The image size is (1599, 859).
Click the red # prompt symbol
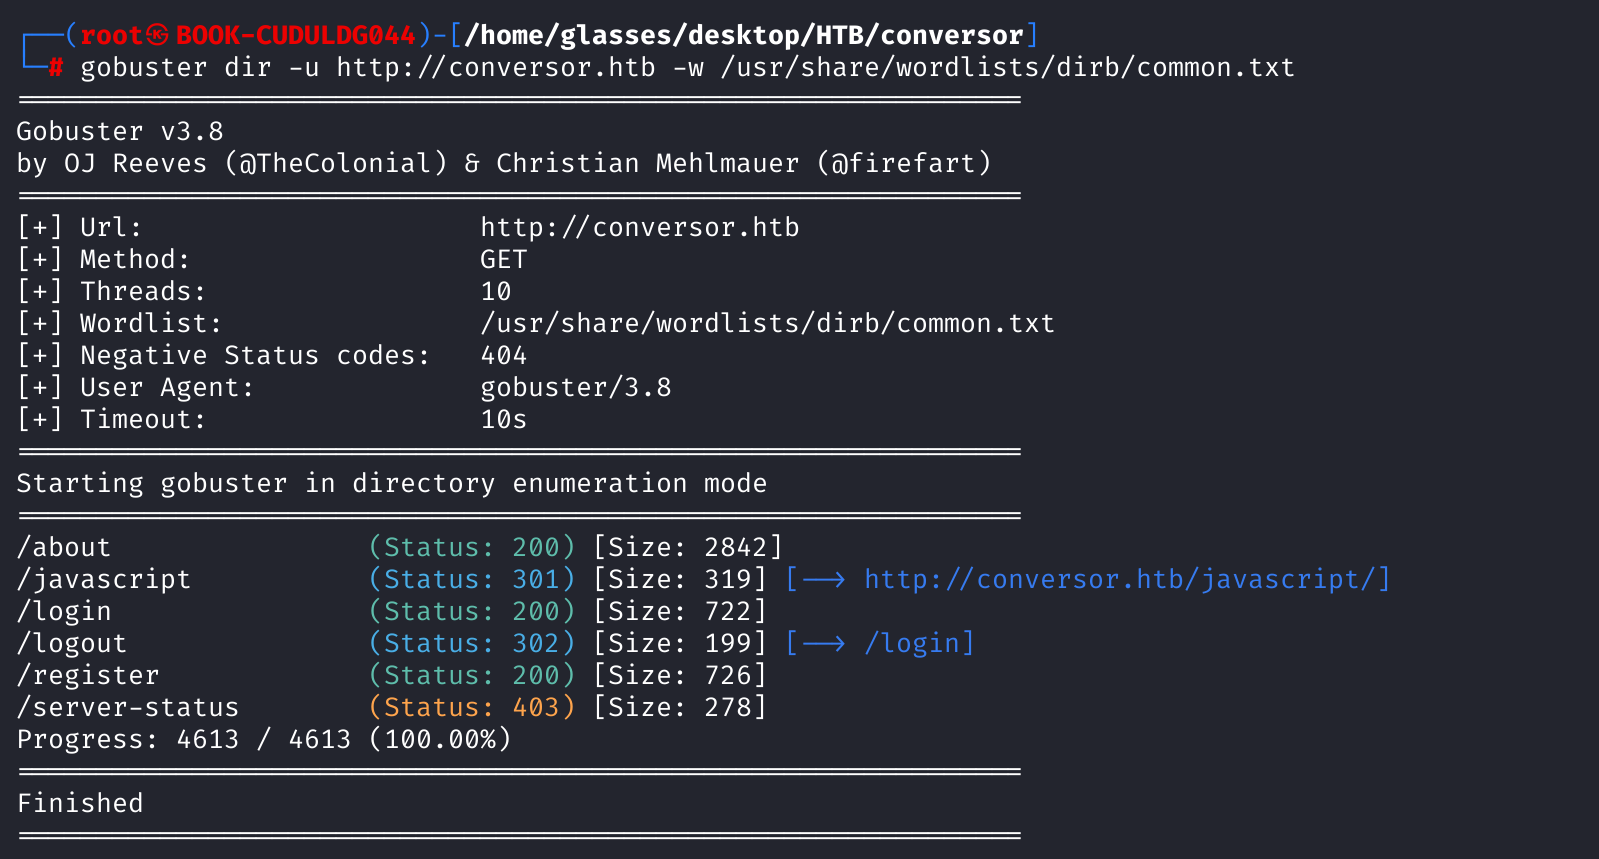click(x=56, y=67)
